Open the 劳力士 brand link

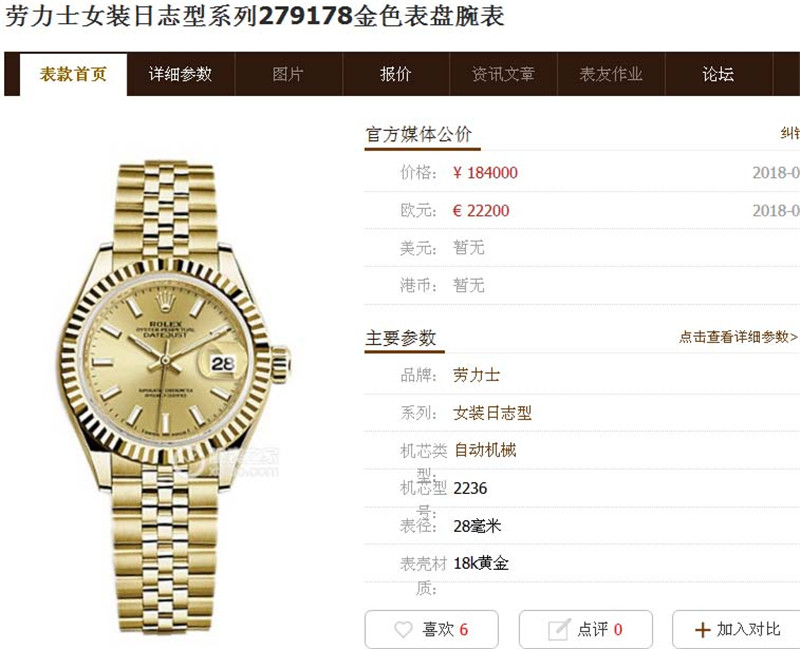tap(476, 375)
